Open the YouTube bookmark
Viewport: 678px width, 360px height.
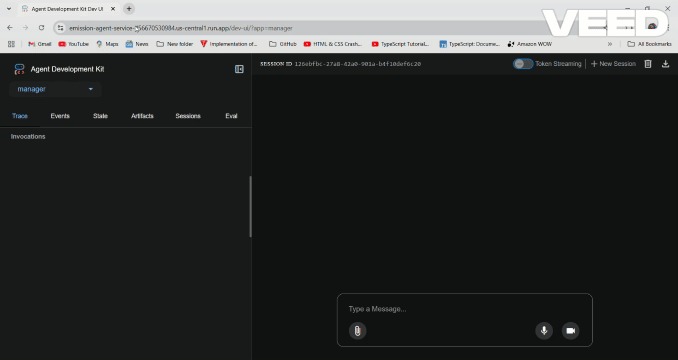click(74, 44)
